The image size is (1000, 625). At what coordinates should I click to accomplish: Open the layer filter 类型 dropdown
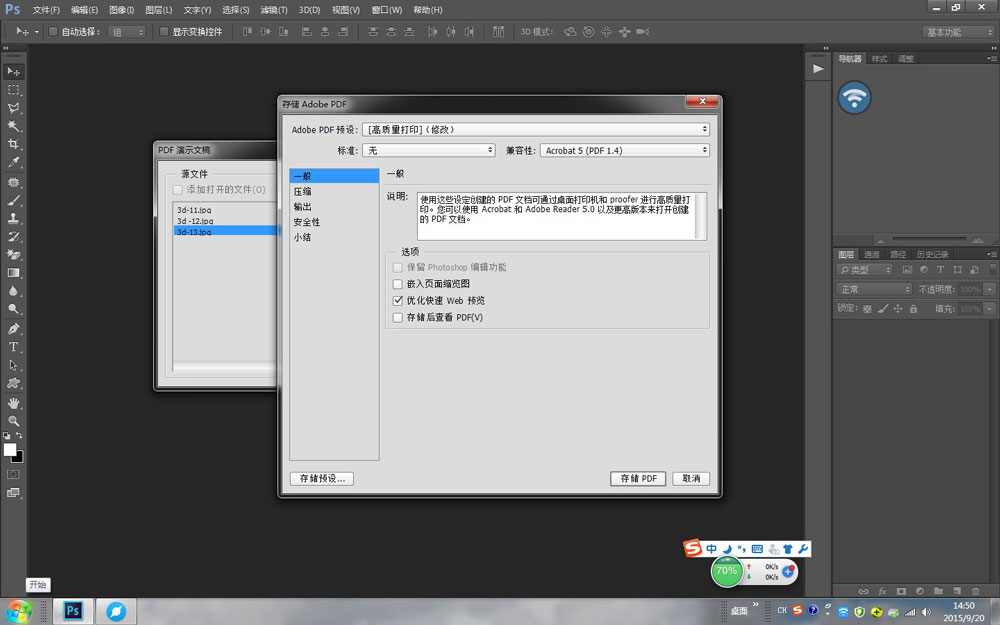coord(864,270)
